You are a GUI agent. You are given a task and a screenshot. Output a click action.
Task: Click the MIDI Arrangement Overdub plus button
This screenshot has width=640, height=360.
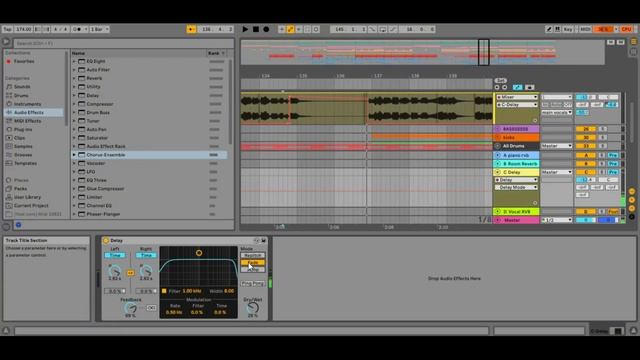(x=282, y=29)
